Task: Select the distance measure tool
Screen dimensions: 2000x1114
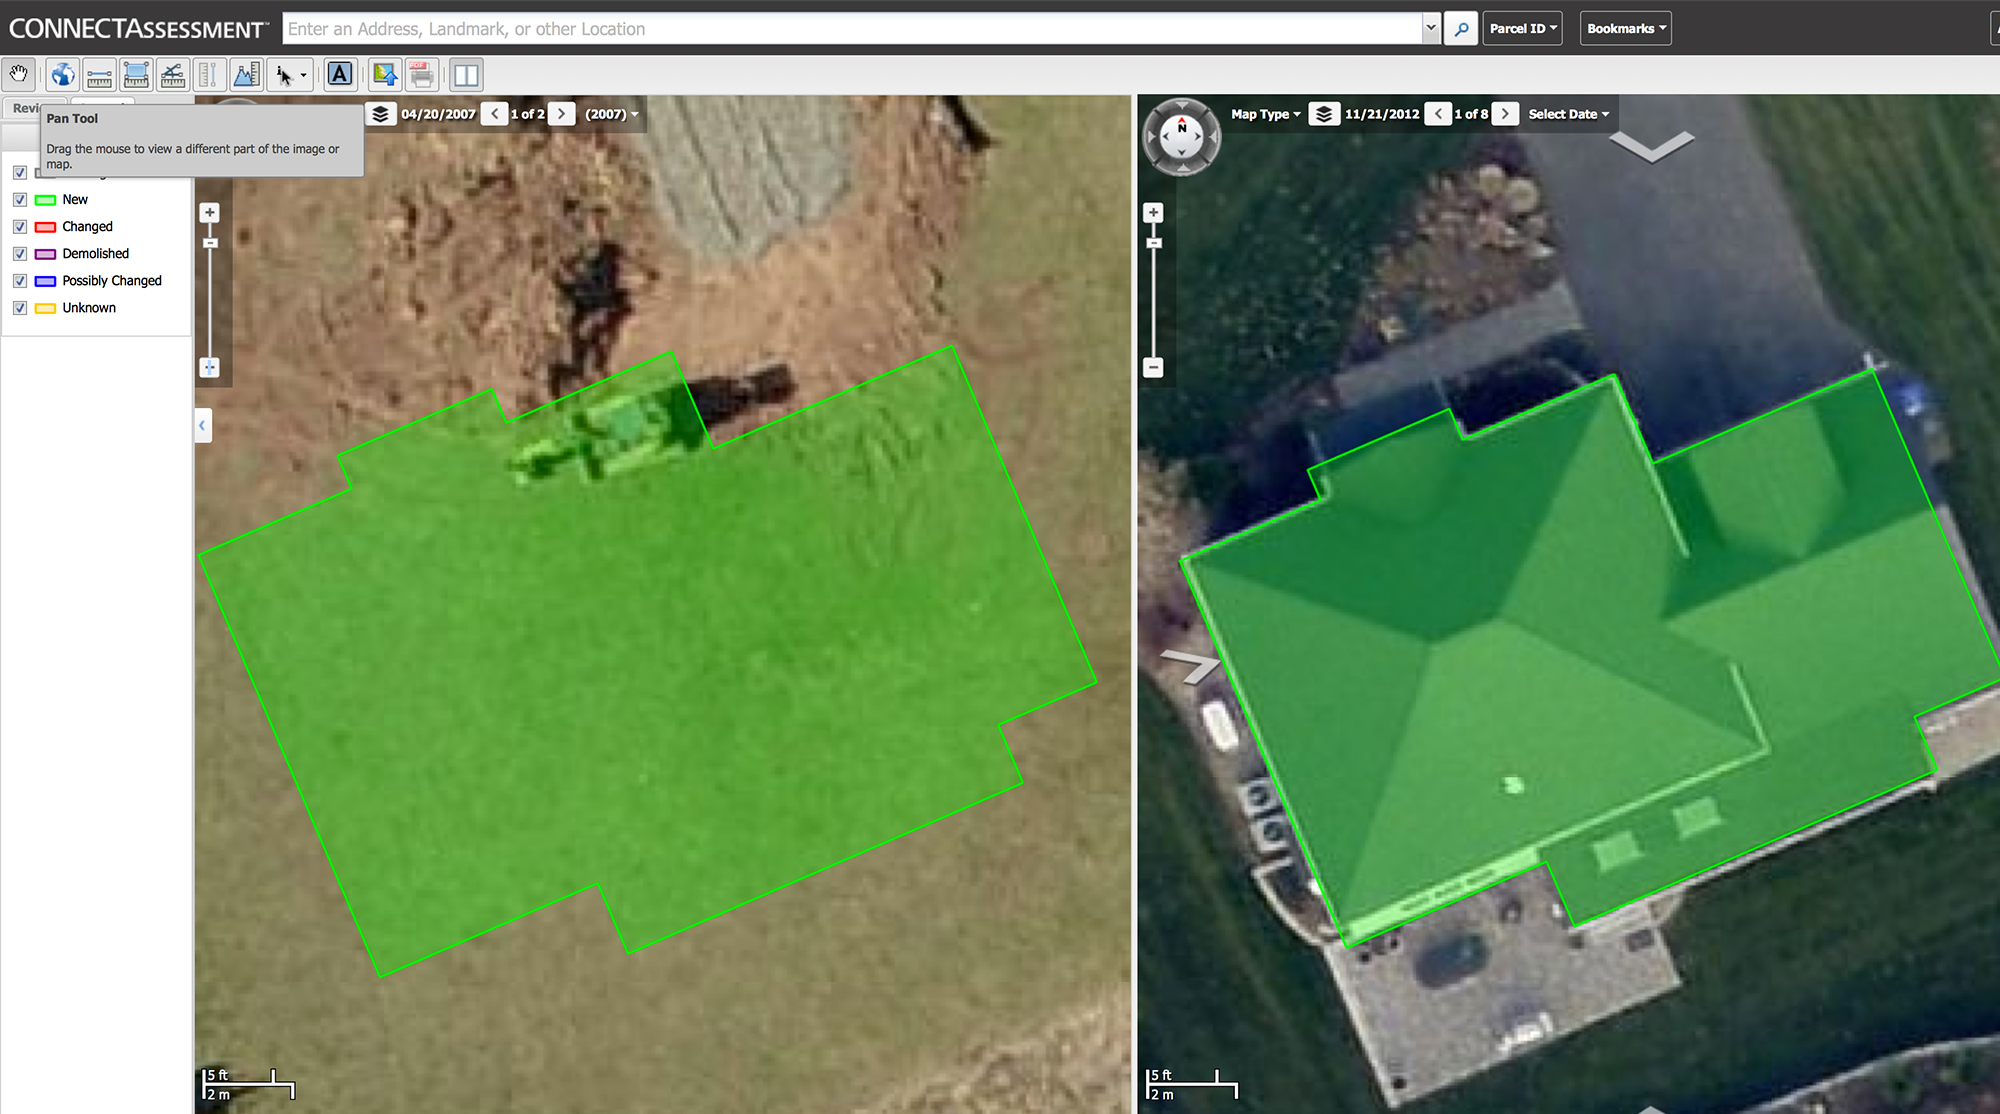Action: point(99,75)
